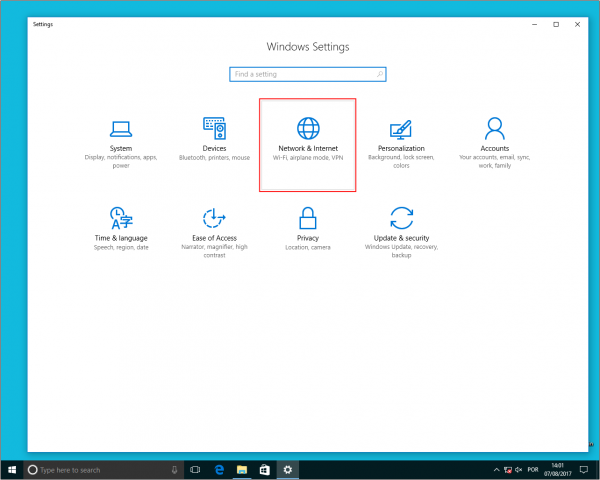Click the Network & Internet label
Screen dimensions: 600x480
pos(308,149)
